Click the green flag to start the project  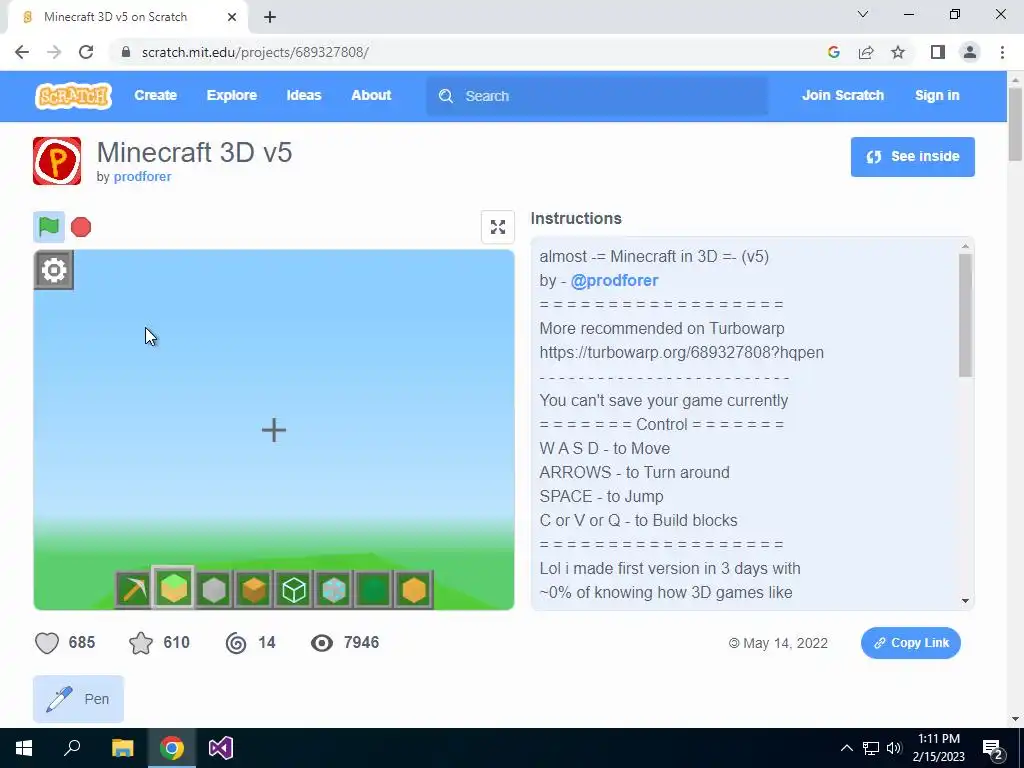(49, 227)
